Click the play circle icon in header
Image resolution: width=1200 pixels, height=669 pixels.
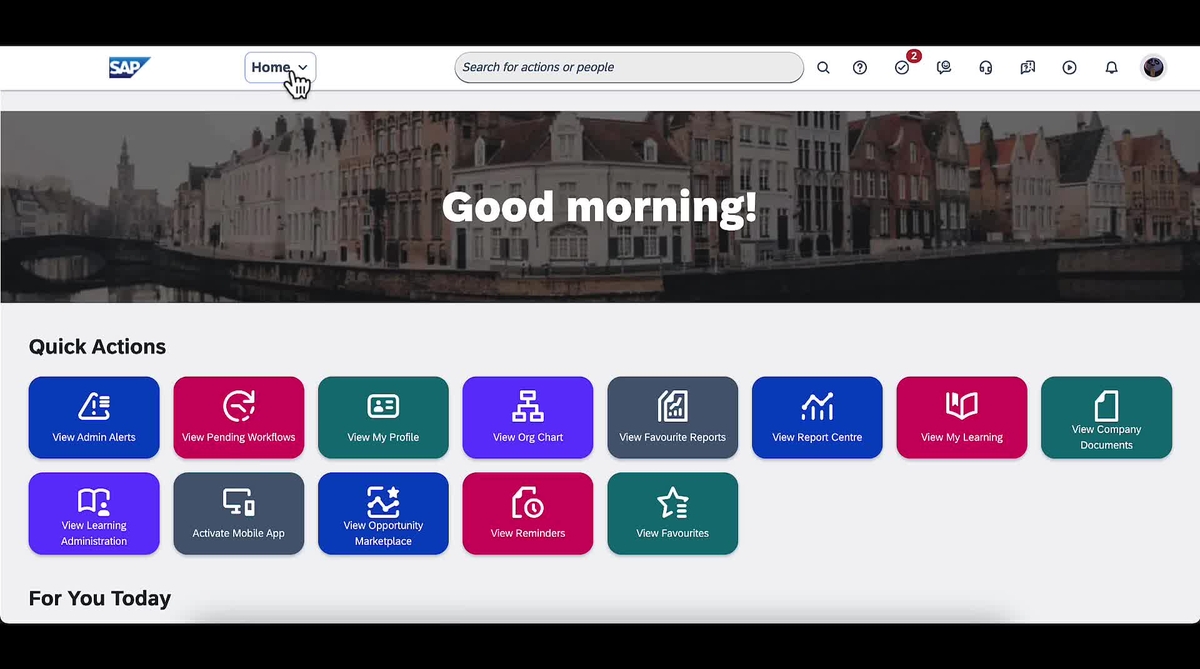click(1070, 68)
